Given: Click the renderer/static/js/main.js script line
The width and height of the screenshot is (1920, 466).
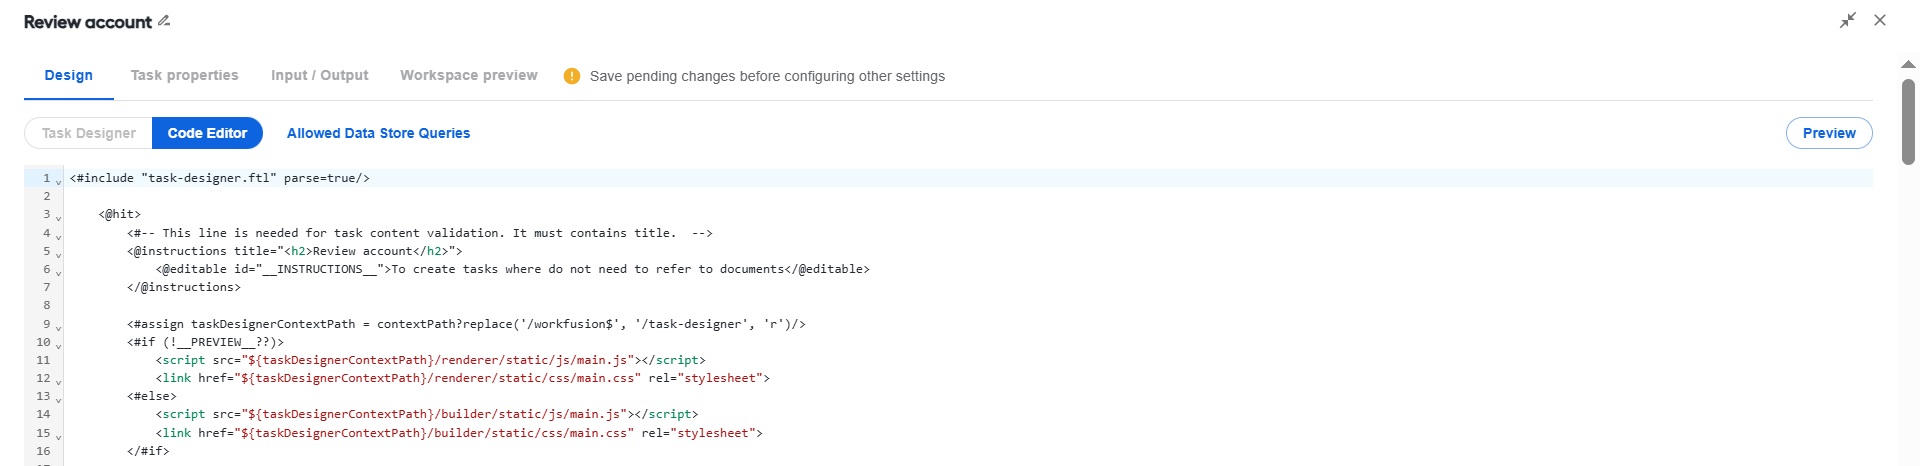Looking at the screenshot, I should [430, 360].
